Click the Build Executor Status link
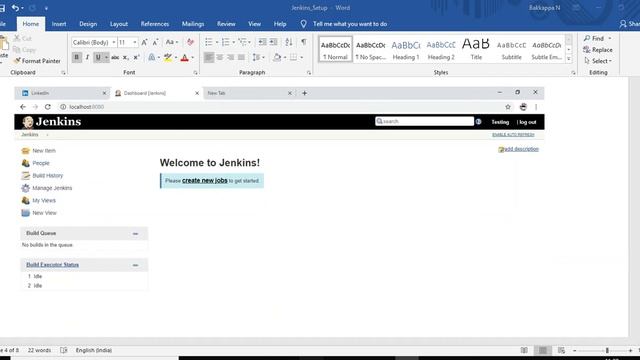This screenshot has height=360, width=640. coord(53,265)
